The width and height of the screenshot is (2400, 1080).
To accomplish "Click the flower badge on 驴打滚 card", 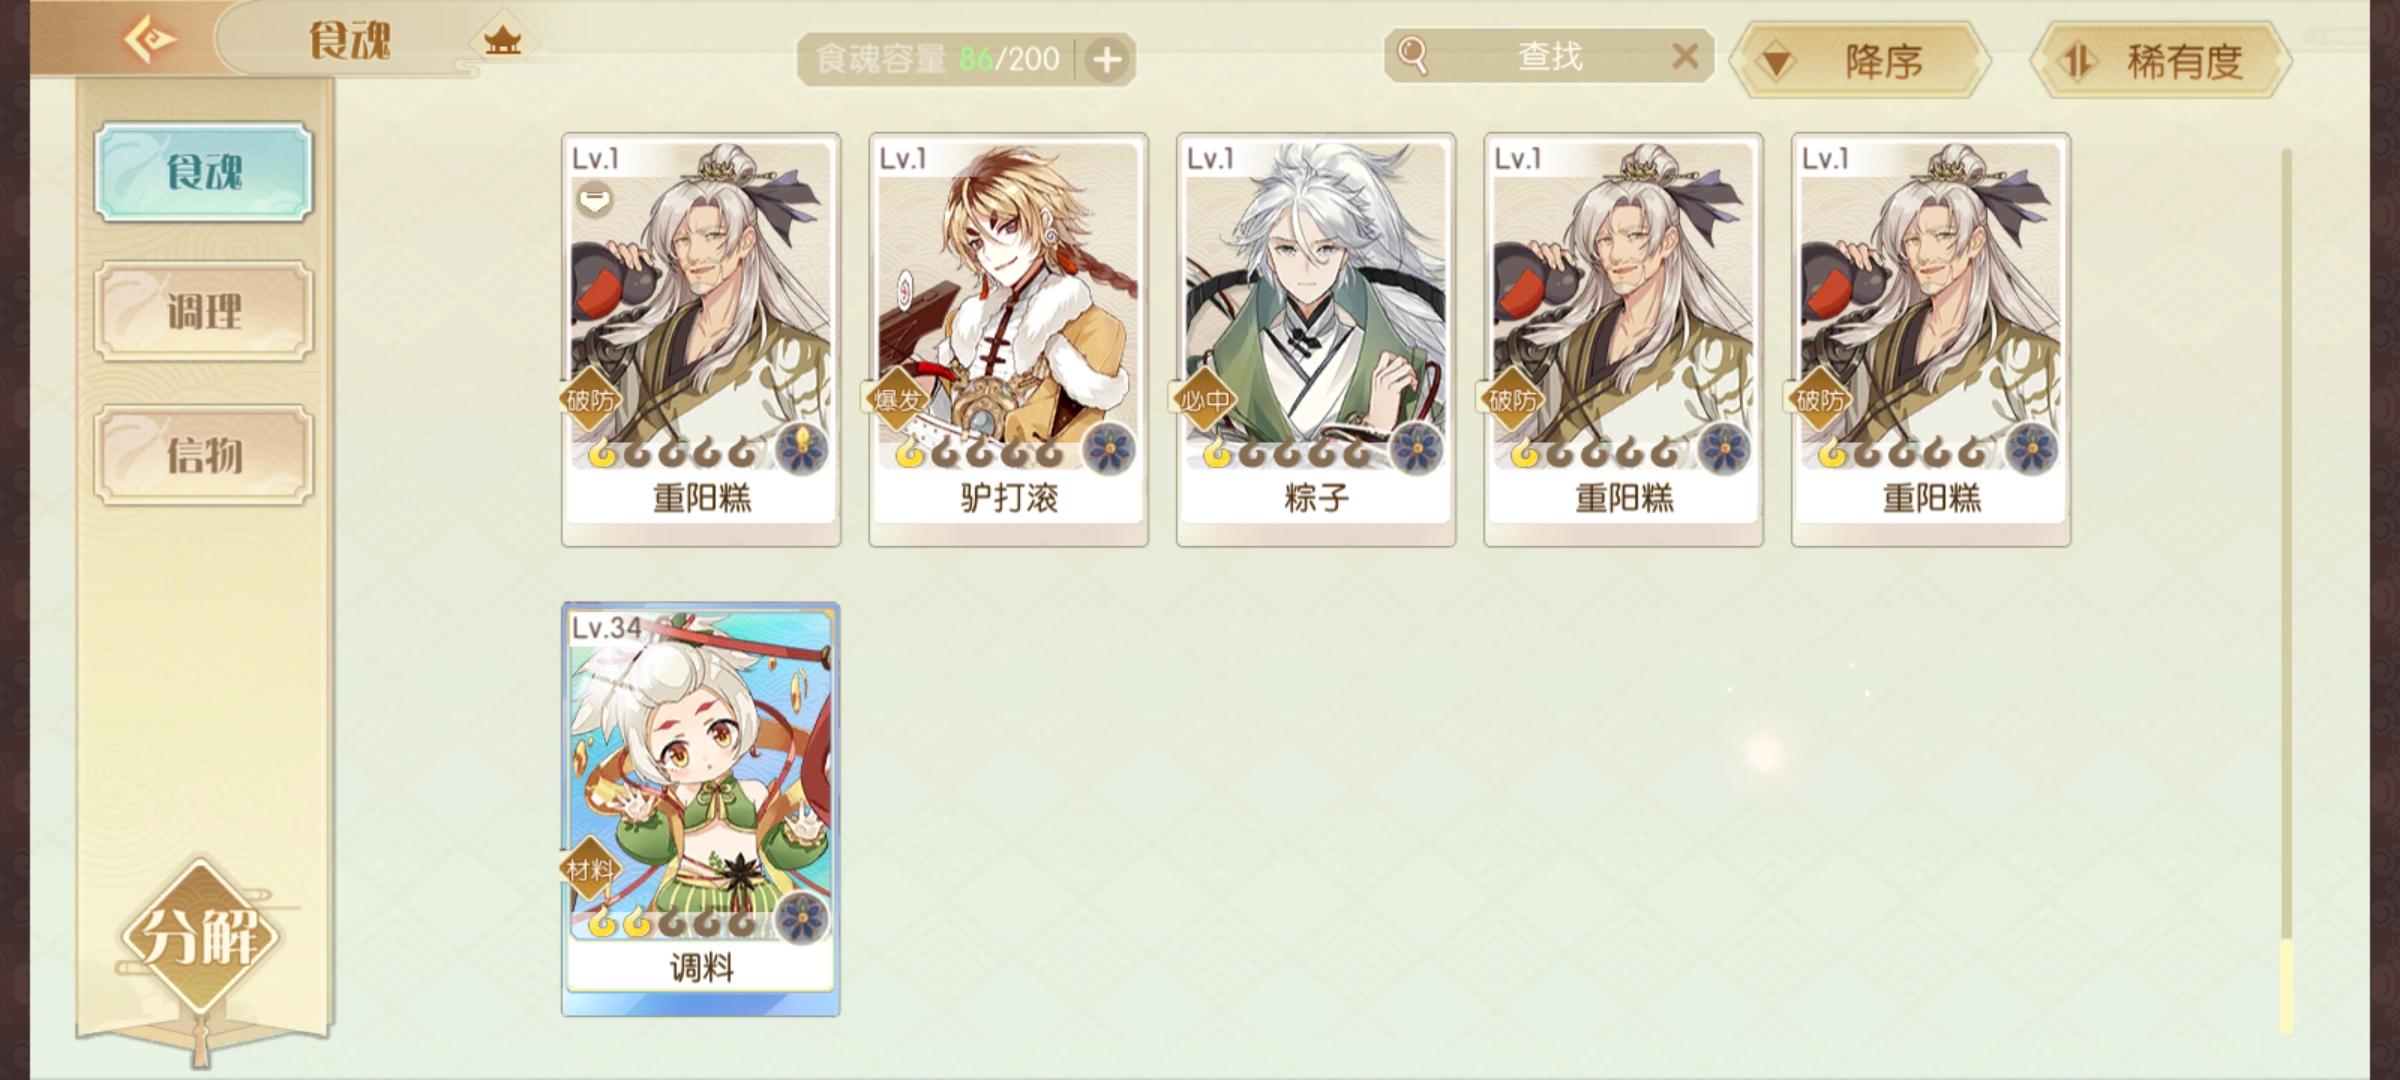I will tap(1109, 447).
